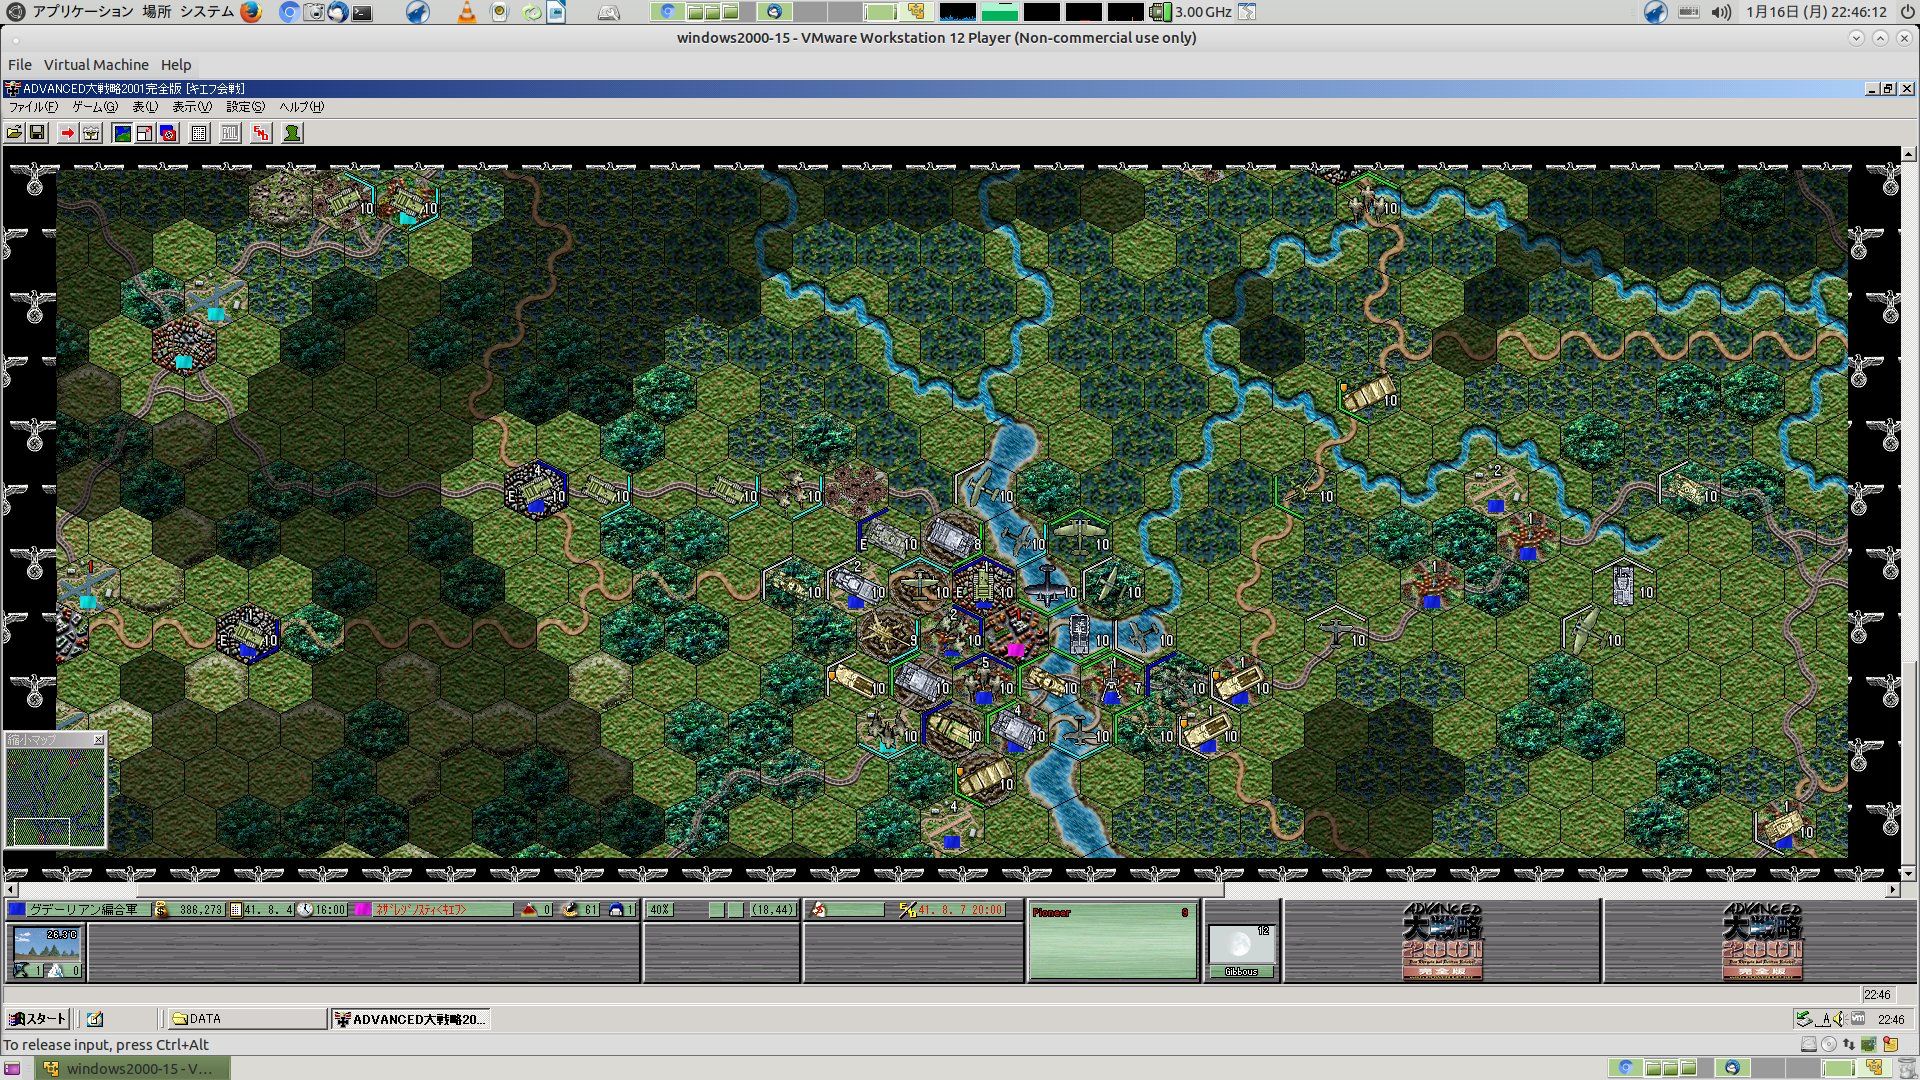This screenshot has width=1920, height=1080.
Task: Click the clock icon next to 16:00
Action: 306,910
